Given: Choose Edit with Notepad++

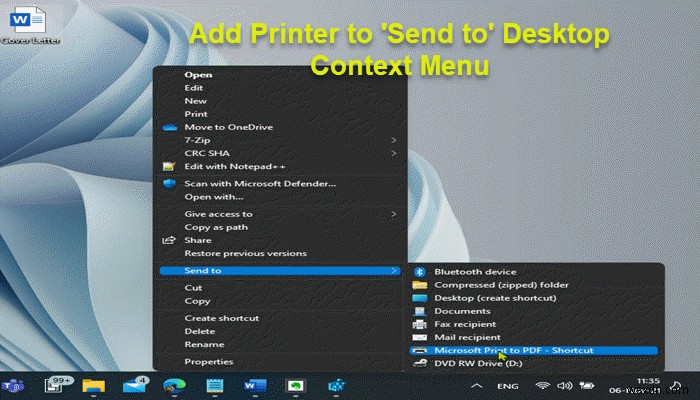Looking at the screenshot, I should (x=235, y=167).
